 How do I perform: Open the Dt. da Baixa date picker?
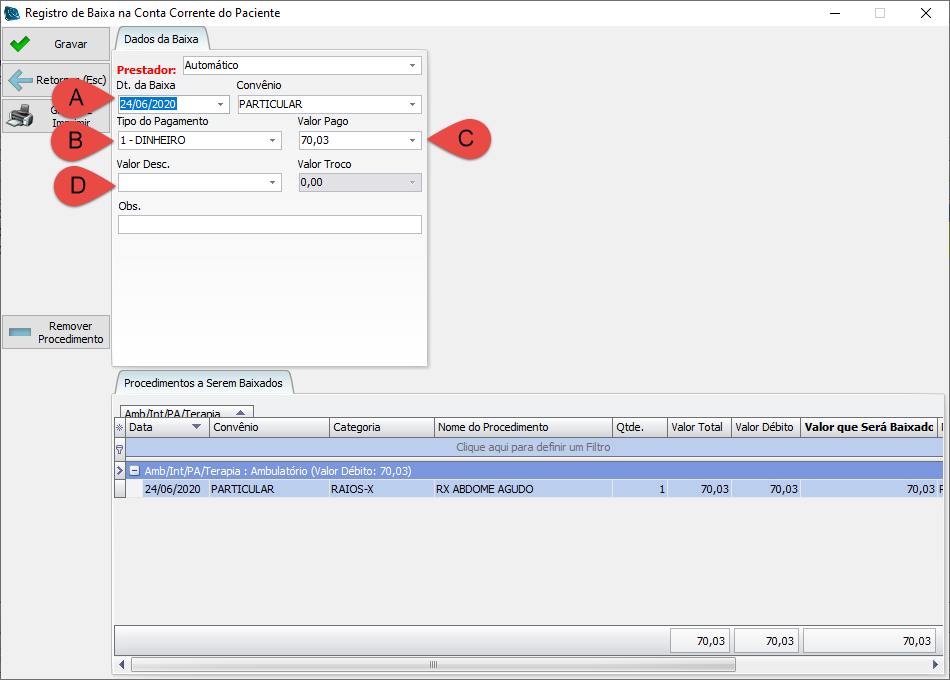[220, 104]
